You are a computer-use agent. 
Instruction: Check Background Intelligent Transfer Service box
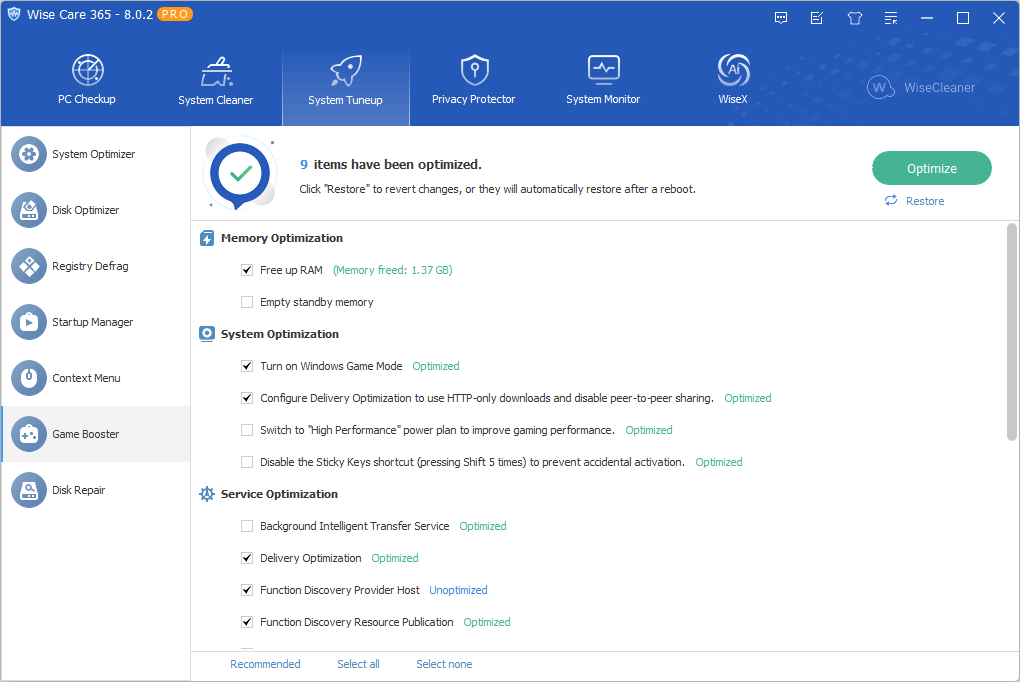(x=247, y=526)
